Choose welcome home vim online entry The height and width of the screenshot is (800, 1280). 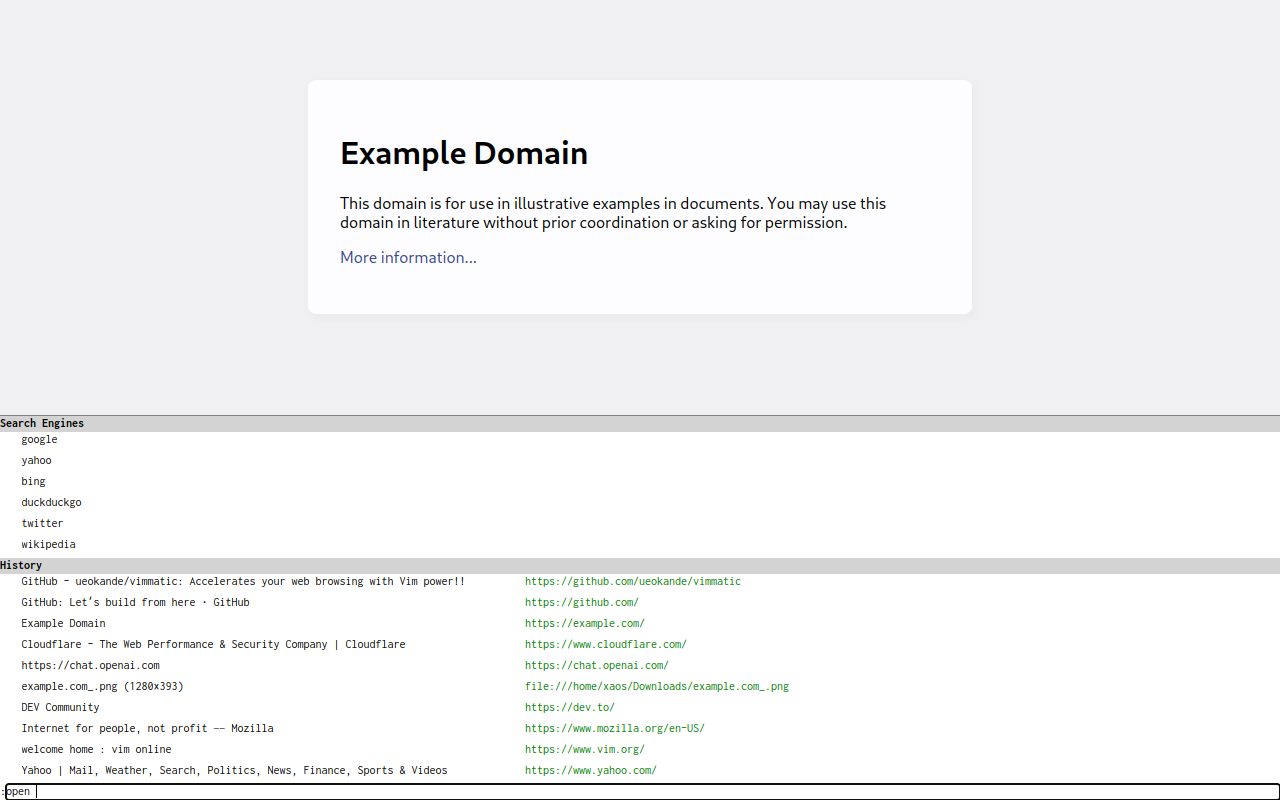tap(97, 750)
